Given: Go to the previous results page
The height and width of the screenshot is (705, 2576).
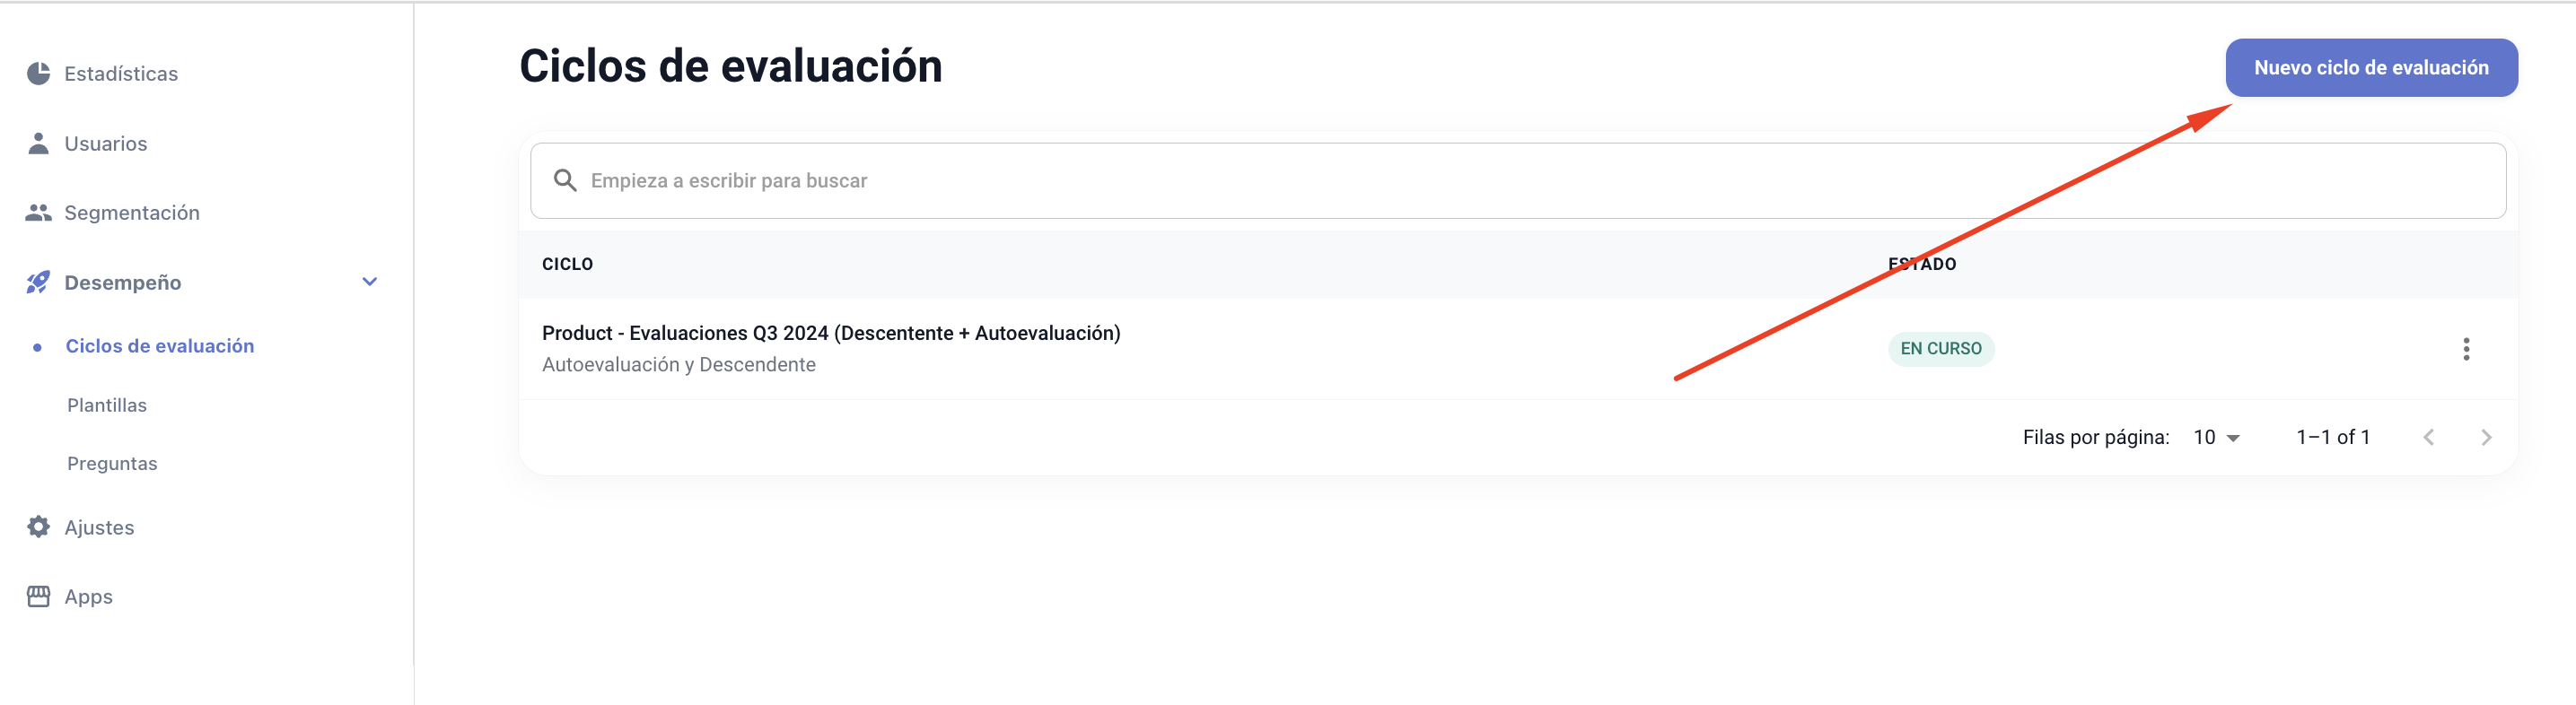Looking at the screenshot, I should 2428,437.
